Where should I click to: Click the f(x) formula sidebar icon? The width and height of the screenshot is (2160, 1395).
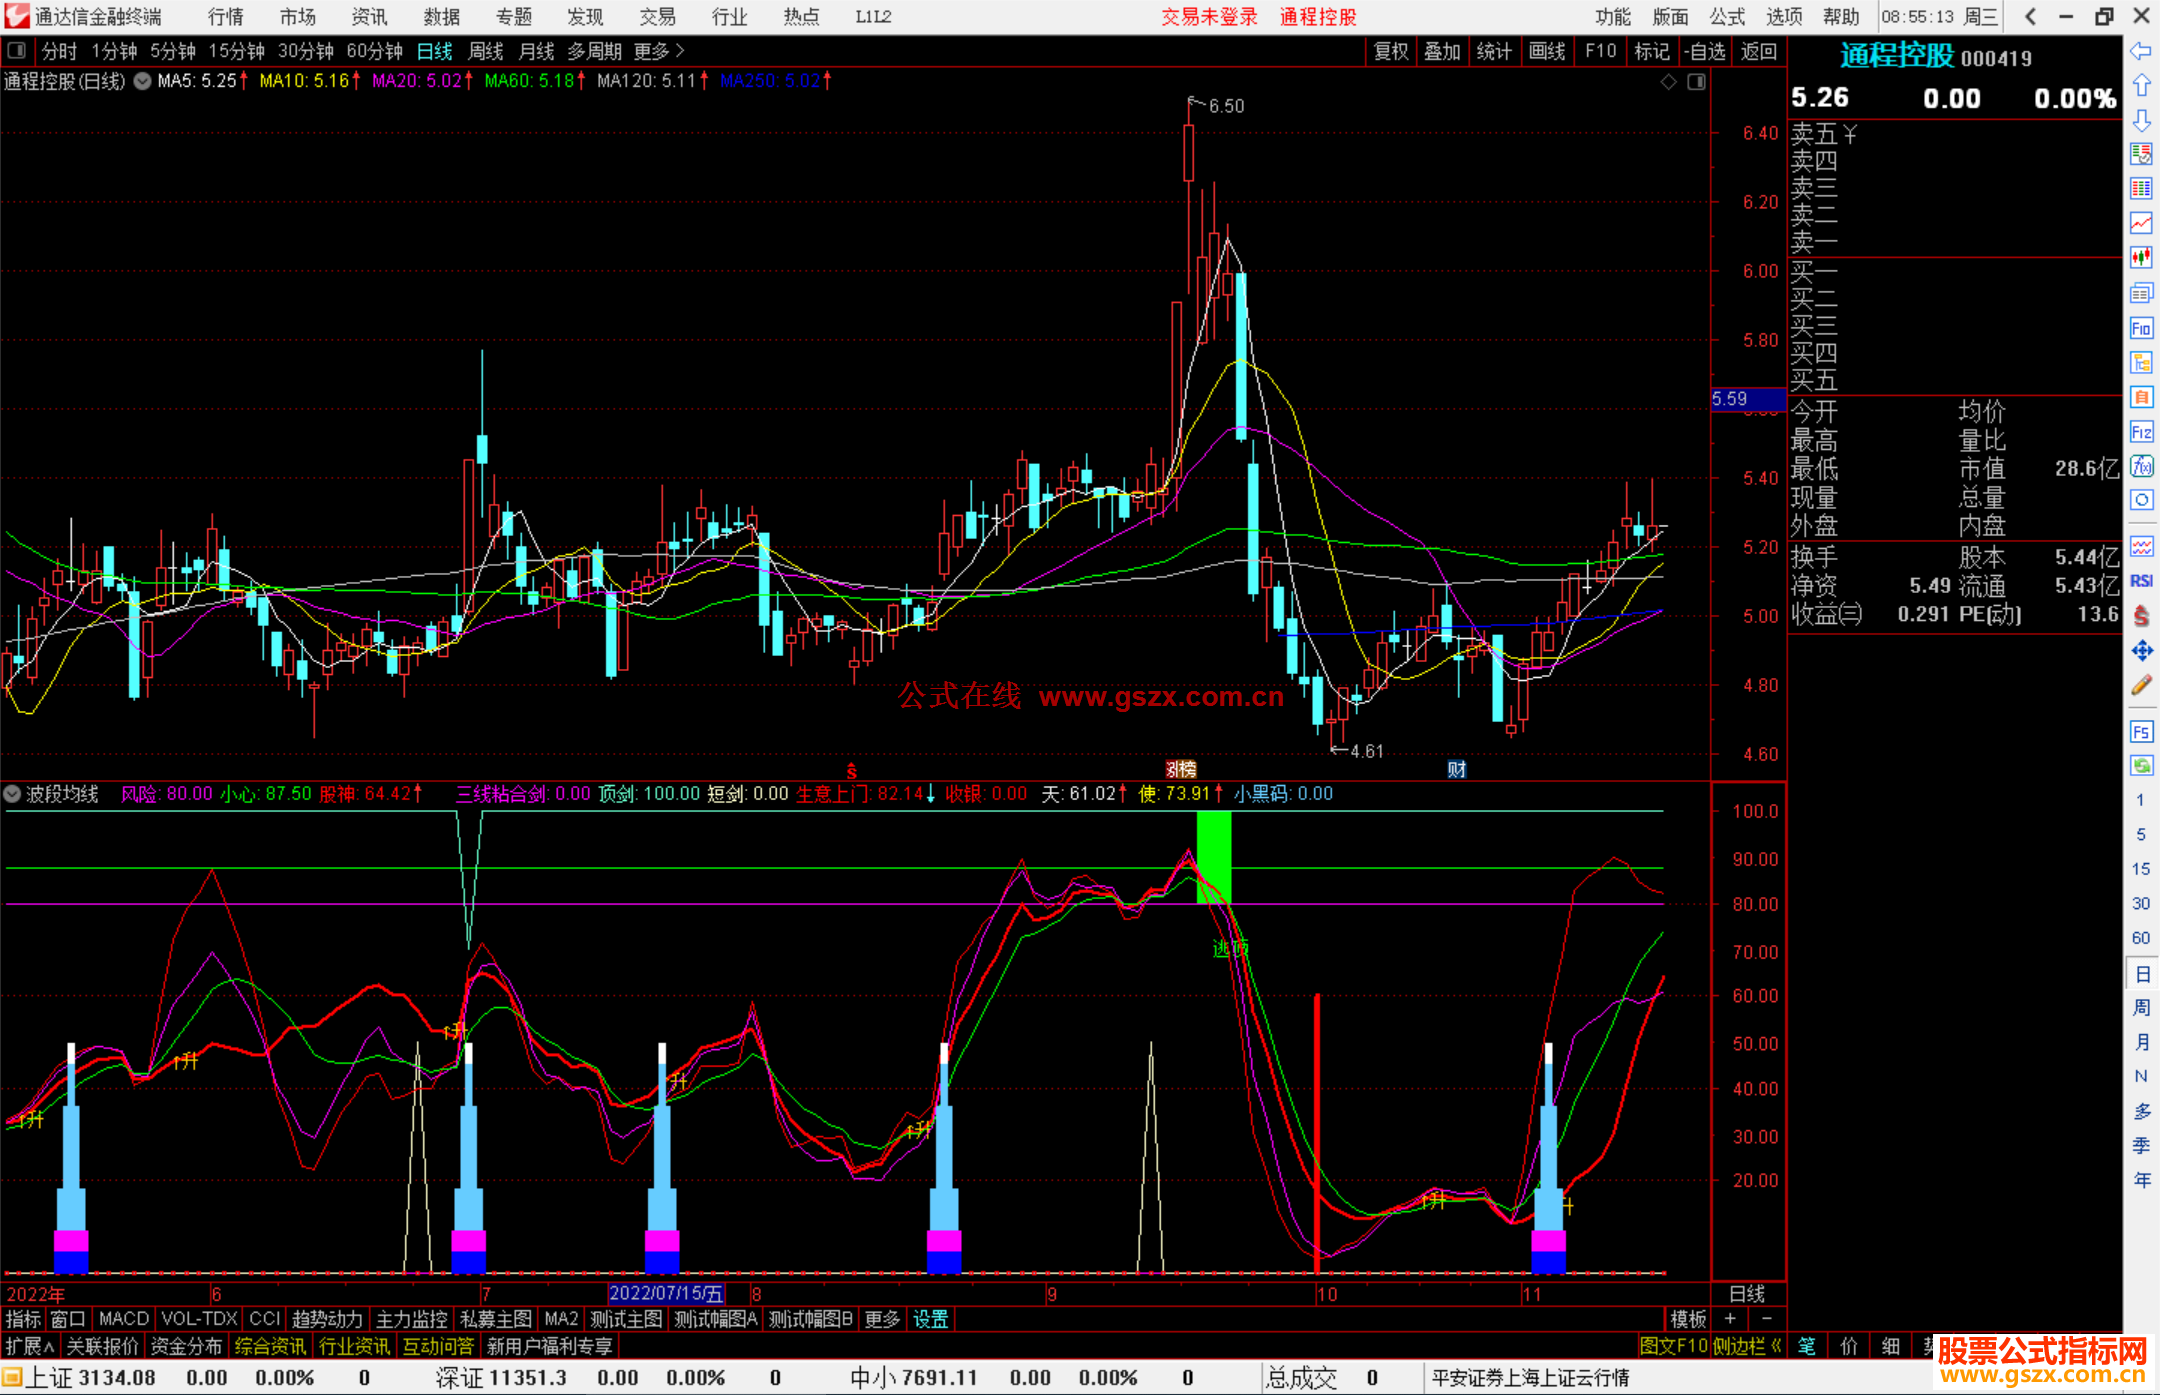click(2141, 467)
